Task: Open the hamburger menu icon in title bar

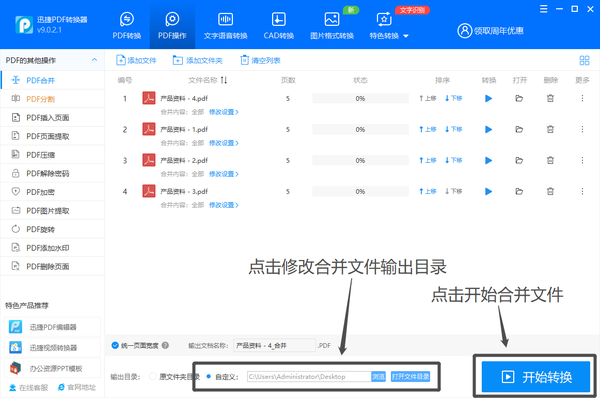Action: [543, 9]
